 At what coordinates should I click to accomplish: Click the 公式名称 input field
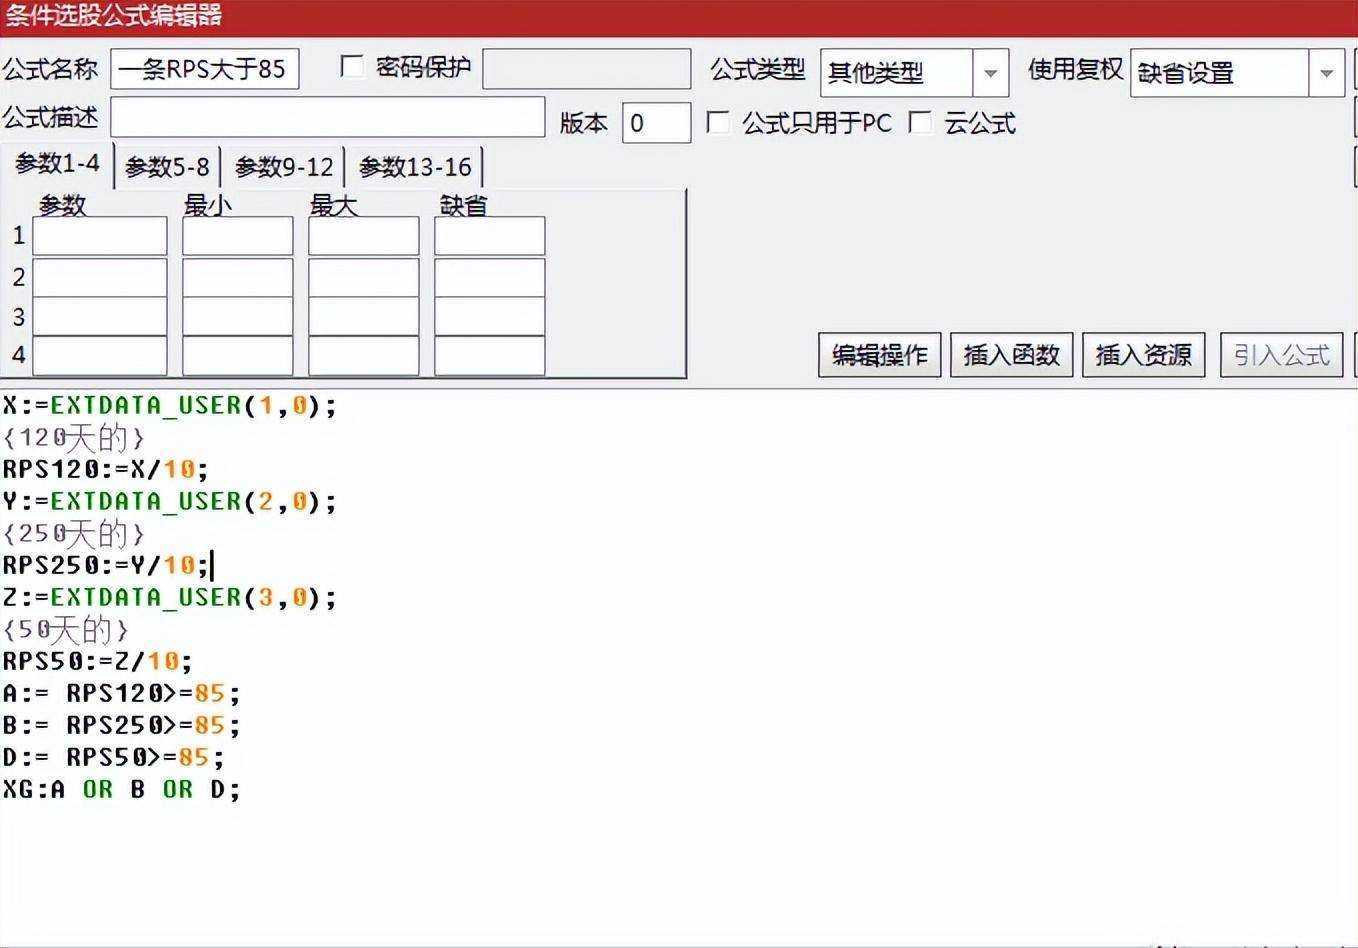coord(204,69)
